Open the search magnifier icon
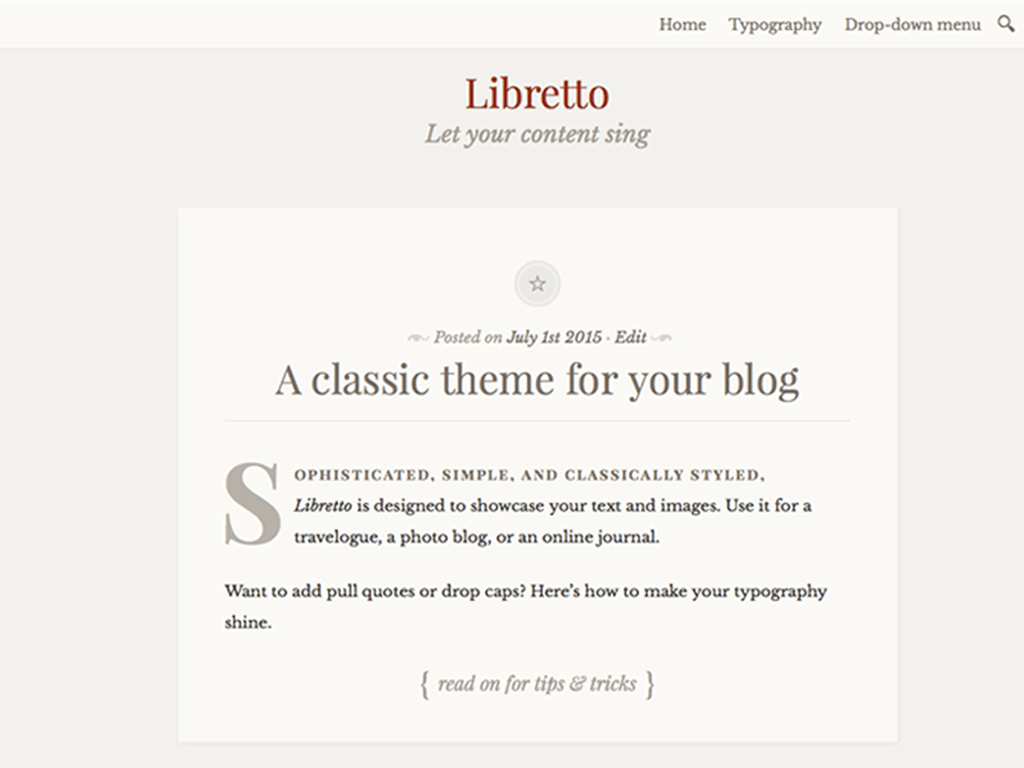 [x=1006, y=24]
